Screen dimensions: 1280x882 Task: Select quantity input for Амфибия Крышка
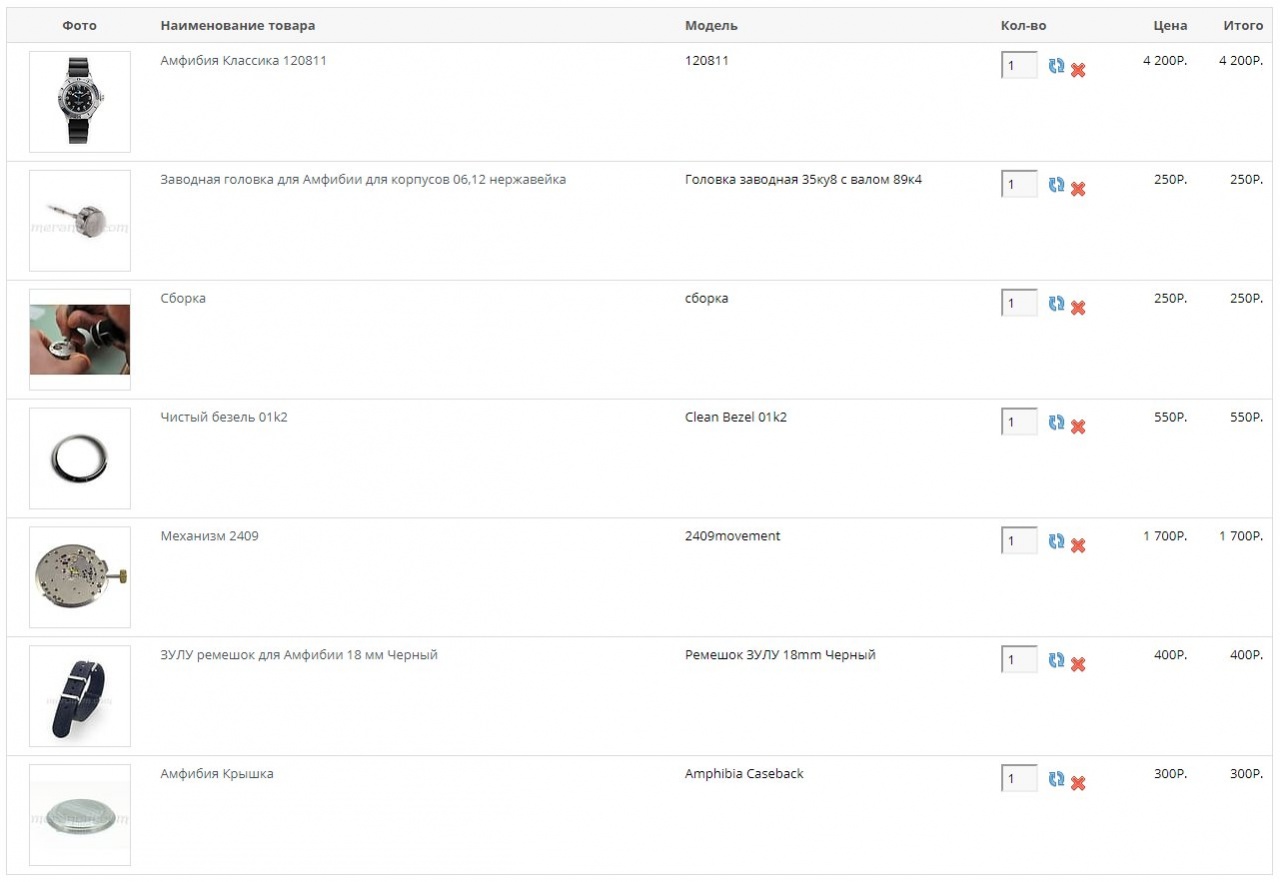tap(1019, 779)
